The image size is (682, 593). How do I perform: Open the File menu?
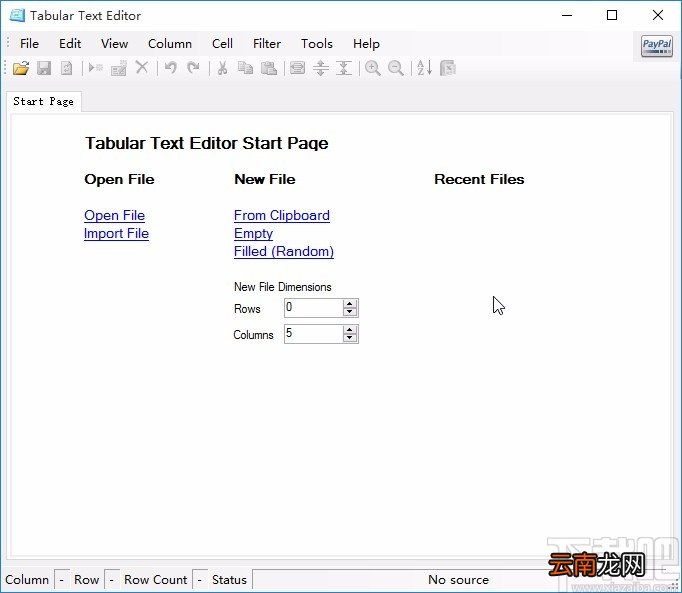click(x=29, y=44)
